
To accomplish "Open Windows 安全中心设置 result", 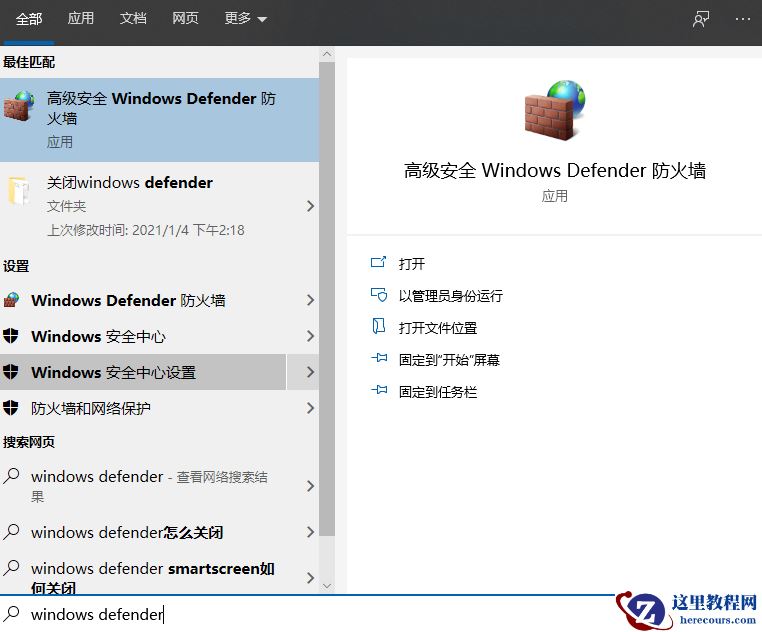I will click(x=143, y=372).
